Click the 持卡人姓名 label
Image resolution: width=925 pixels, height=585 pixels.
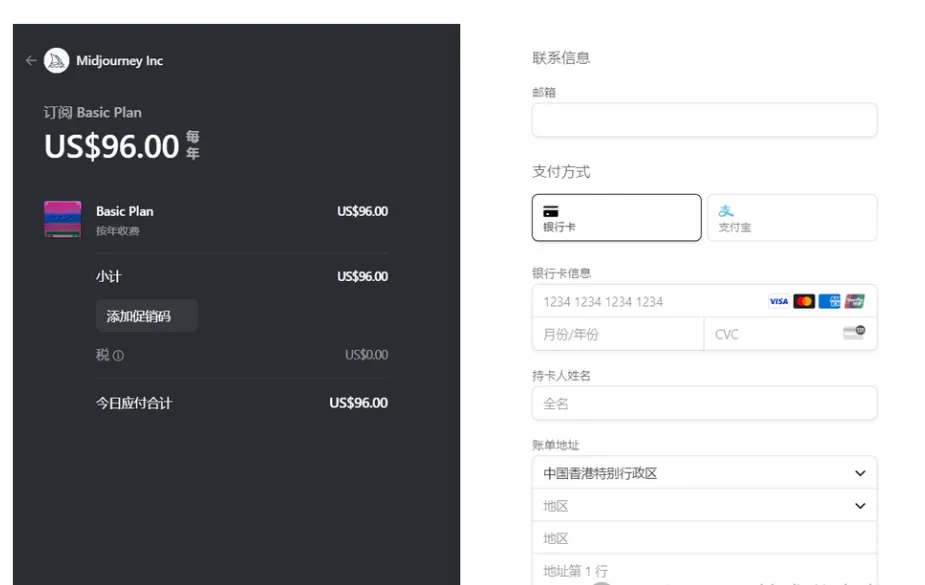561,376
